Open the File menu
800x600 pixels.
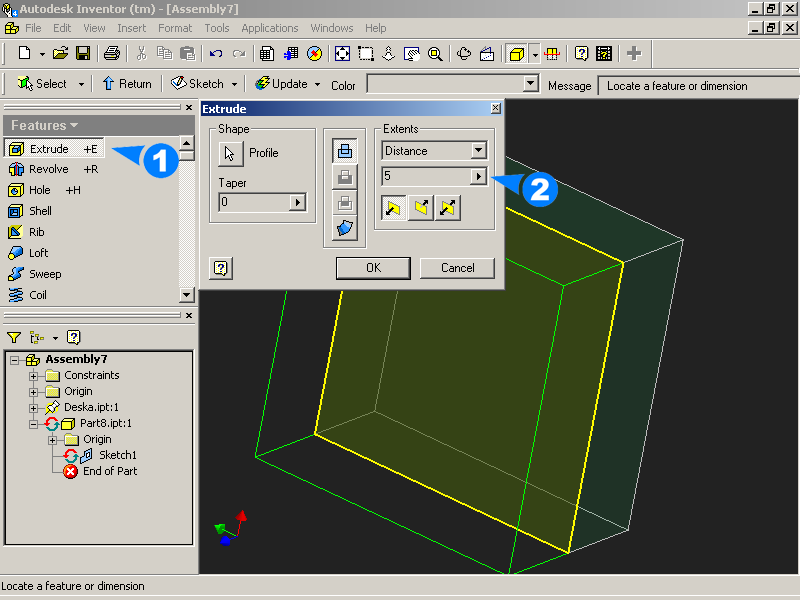[33, 28]
